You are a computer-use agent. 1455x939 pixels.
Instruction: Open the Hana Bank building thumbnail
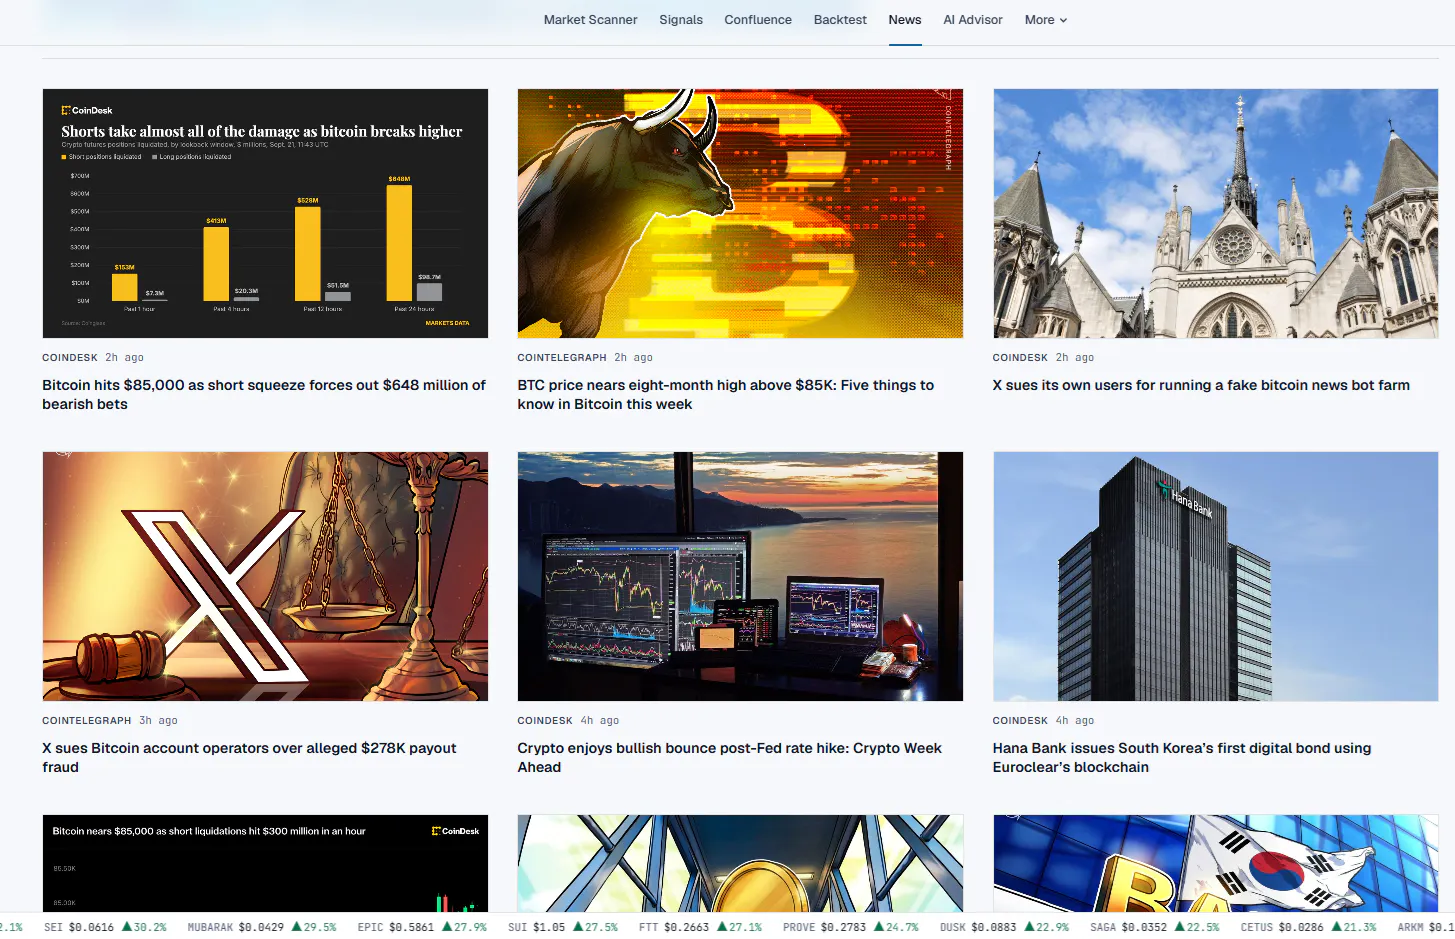click(1215, 576)
